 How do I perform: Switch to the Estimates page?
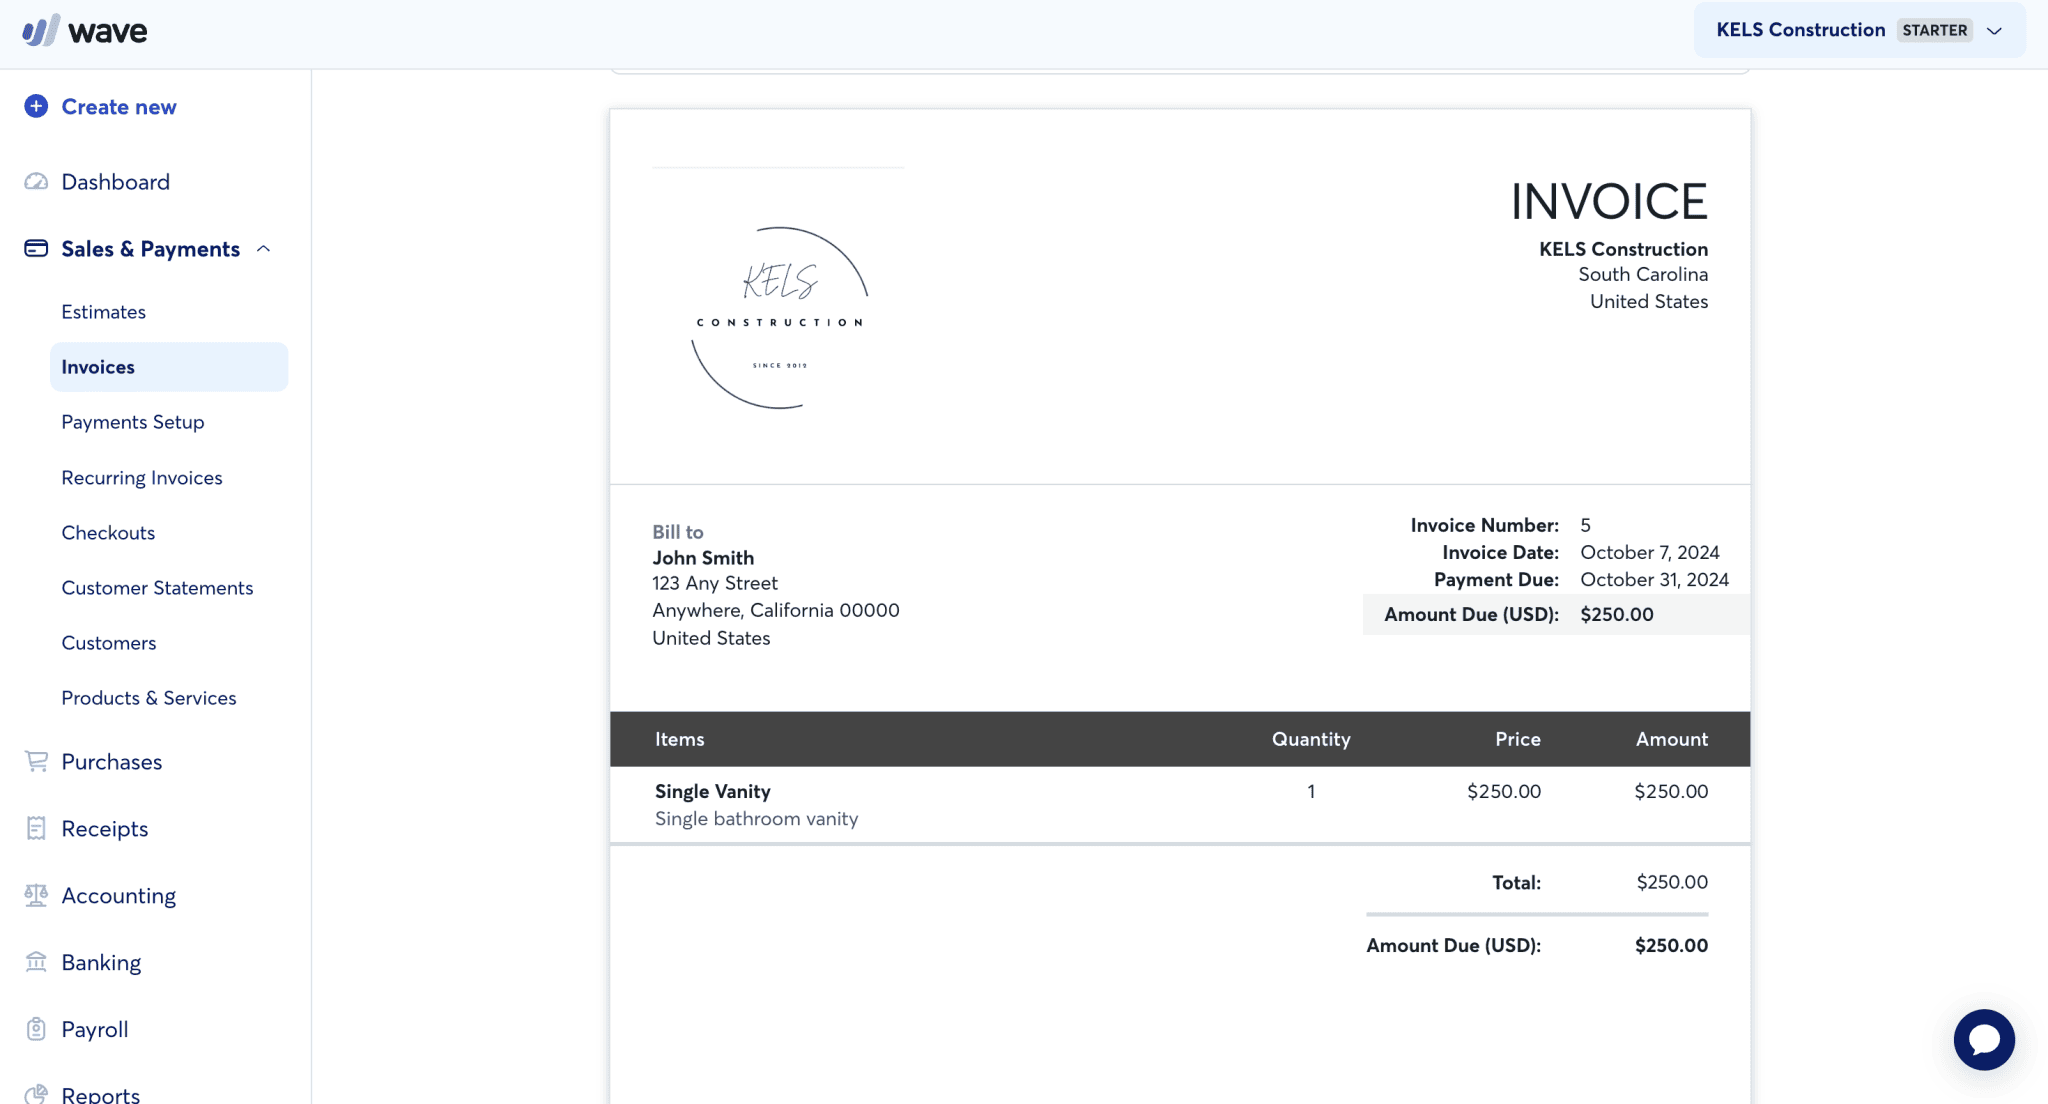pyautogui.click(x=103, y=311)
